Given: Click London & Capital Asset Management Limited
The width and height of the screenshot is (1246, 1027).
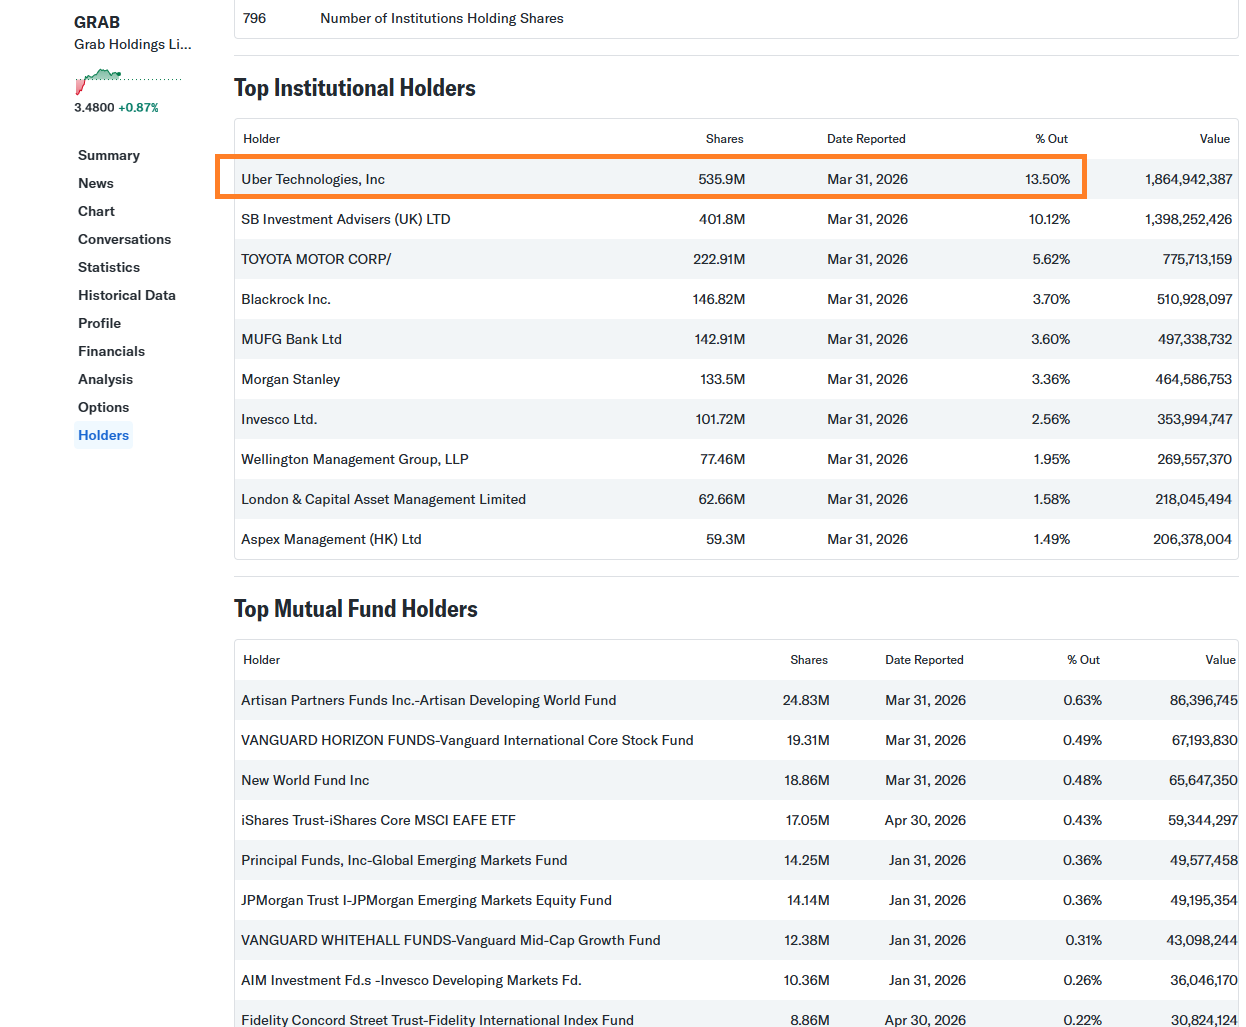Looking at the screenshot, I should [383, 499].
